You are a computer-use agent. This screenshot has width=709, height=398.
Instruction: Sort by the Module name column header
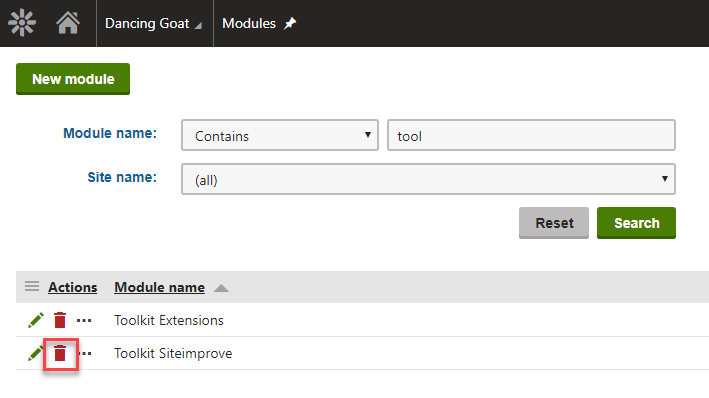click(x=159, y=287)
